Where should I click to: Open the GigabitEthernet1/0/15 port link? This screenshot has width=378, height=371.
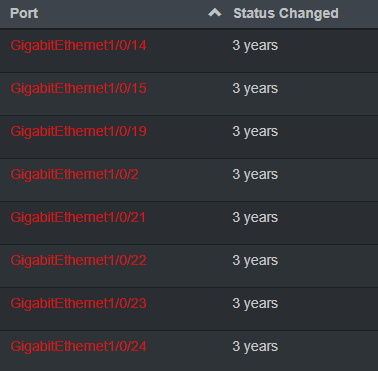[x=78, y=88]
